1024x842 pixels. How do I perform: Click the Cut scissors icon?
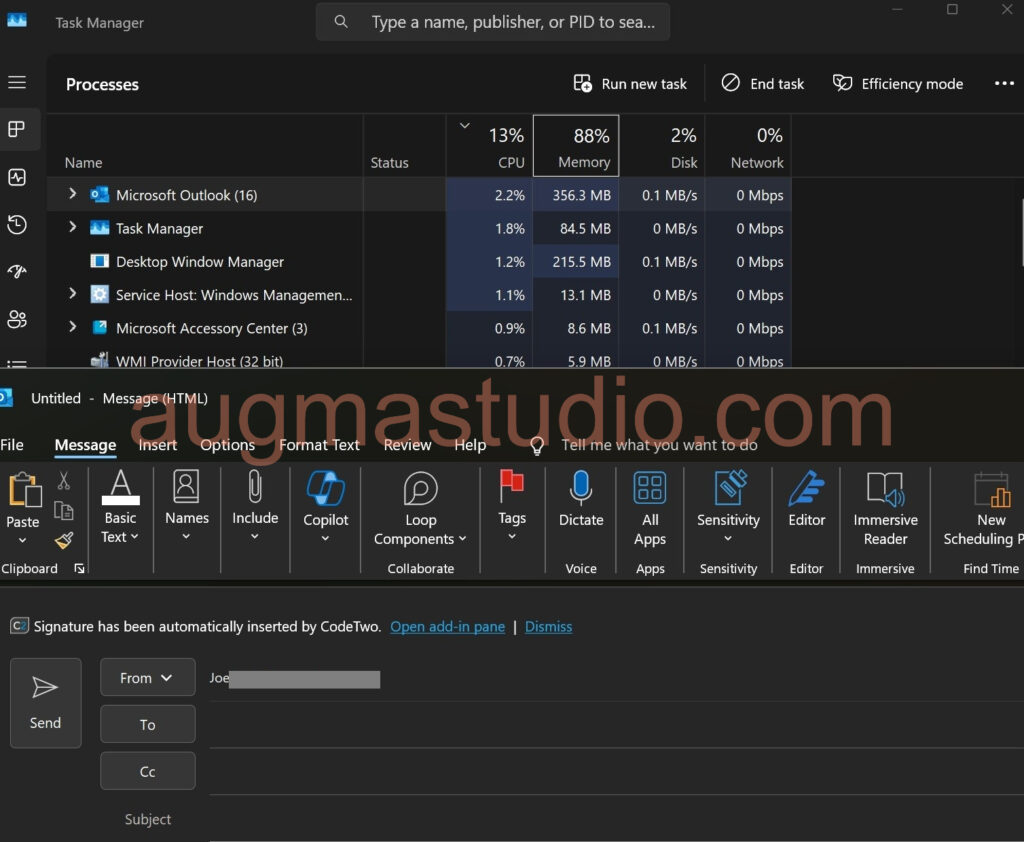pyautogui.click(x=64, y=481)
